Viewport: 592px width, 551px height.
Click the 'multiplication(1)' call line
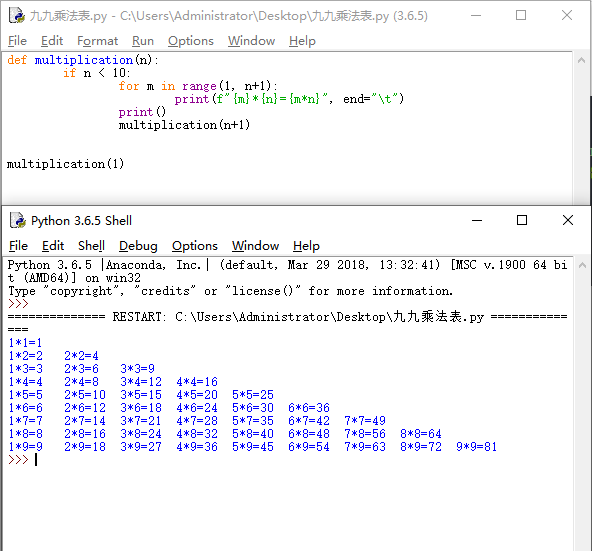[65, 164]
